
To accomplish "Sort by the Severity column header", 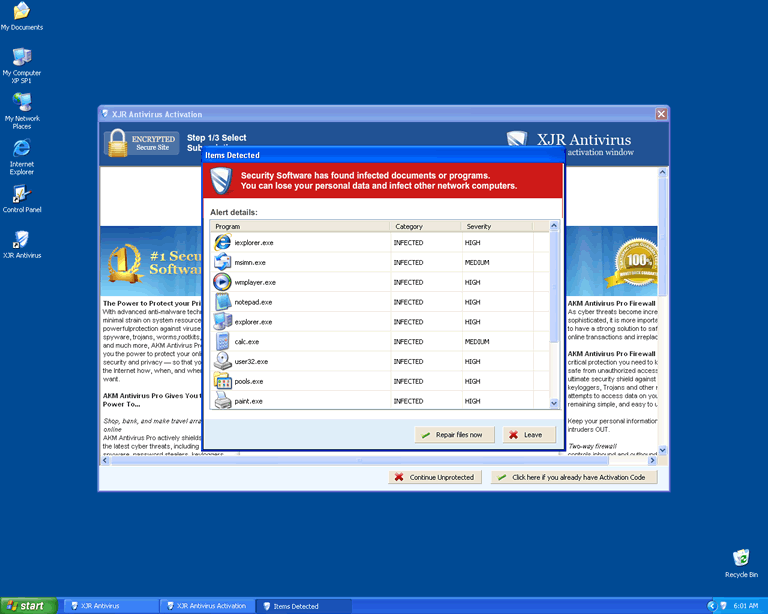I will pos(496,227).
